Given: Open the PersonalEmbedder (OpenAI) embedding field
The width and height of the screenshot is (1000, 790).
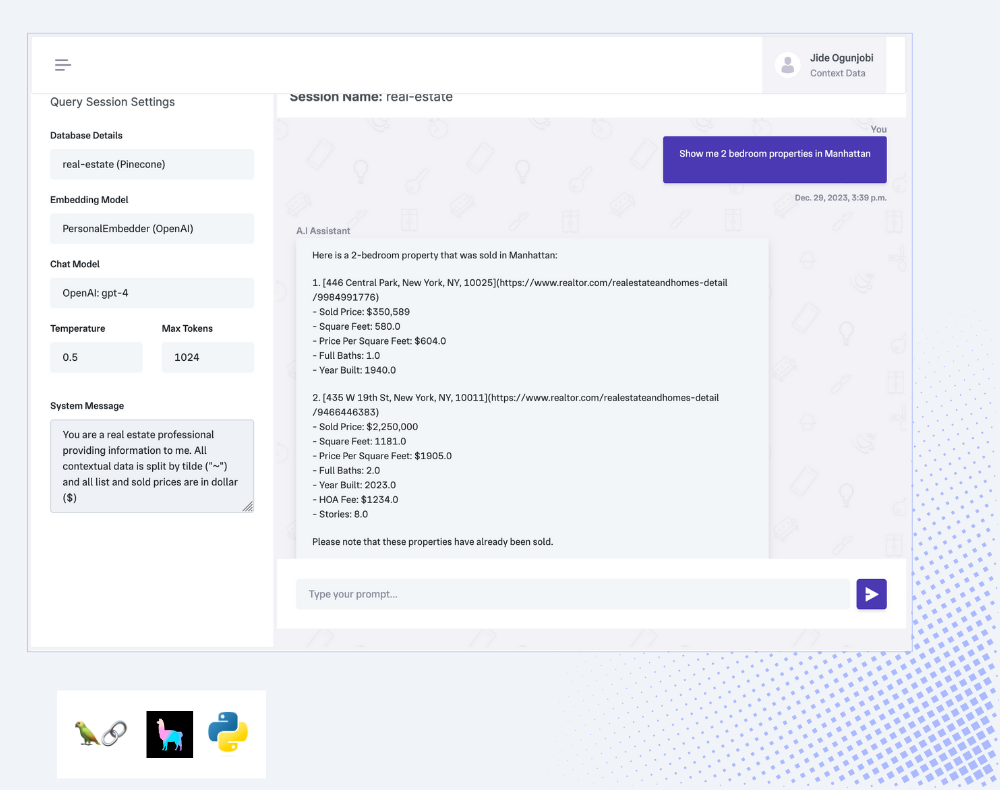Looking at the screenshot, I should 152,229.
